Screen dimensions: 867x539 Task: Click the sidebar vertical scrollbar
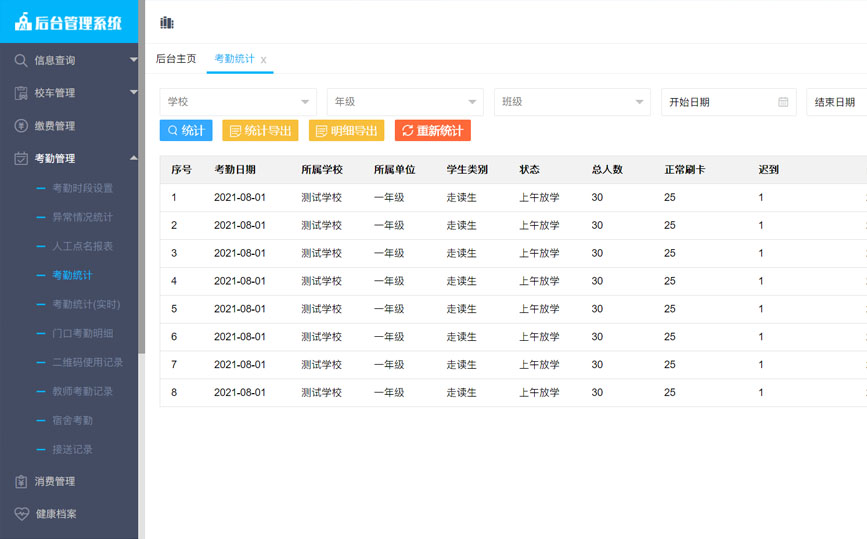click(142, 177)
